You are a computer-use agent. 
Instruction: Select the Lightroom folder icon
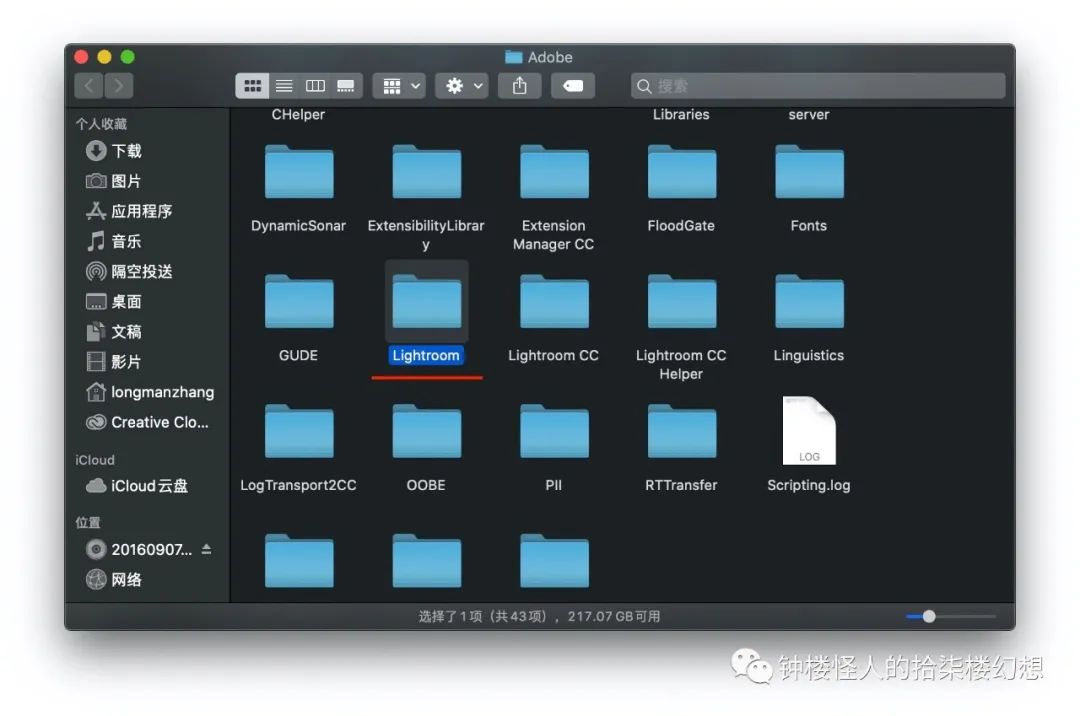pos(426,302)
